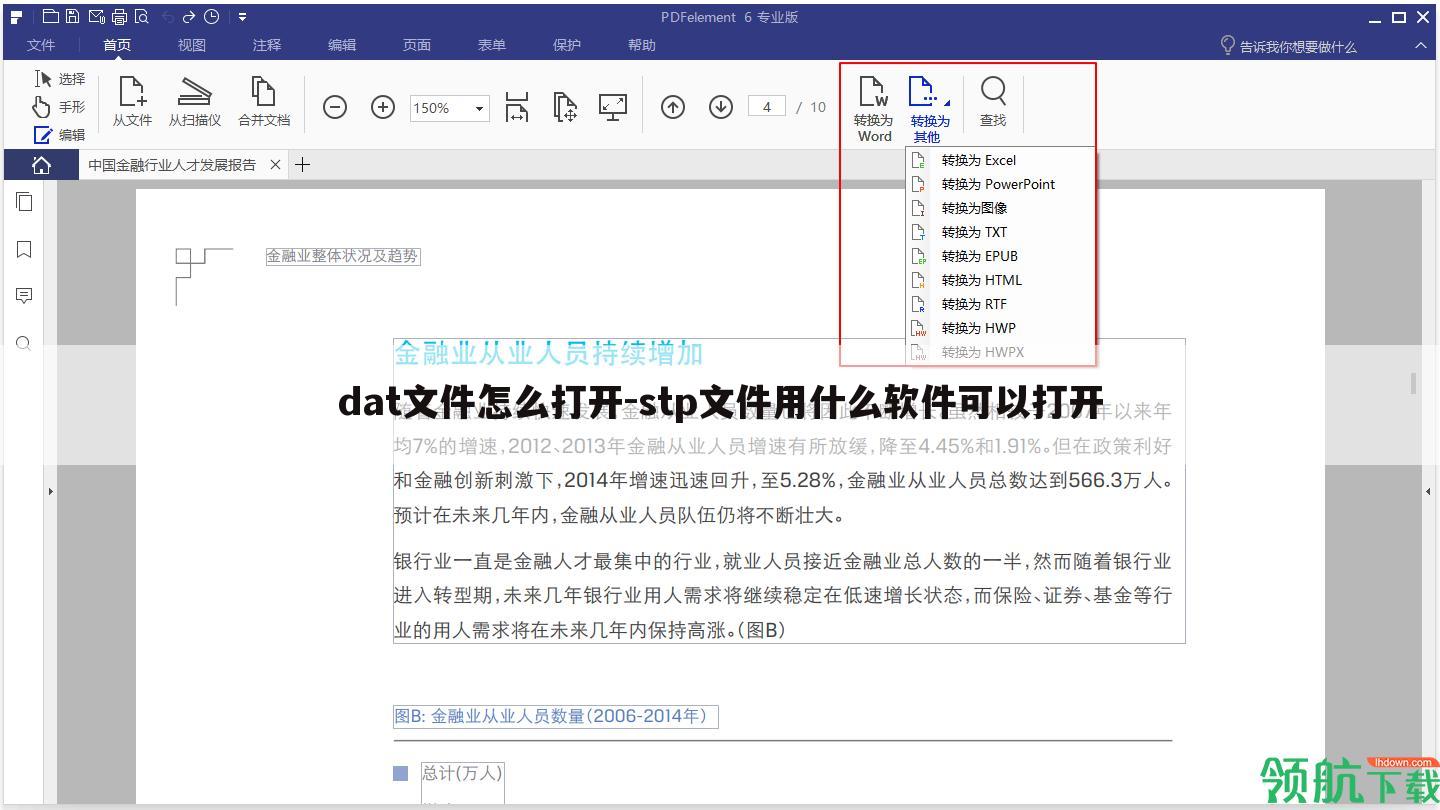Click 转换为其他 dropdown button

(930, 108)
